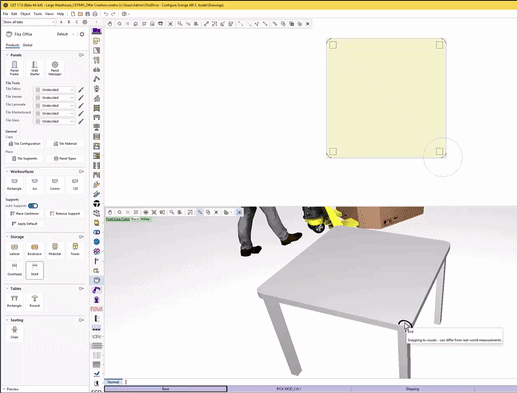517x393 pixels.
Task: Click the Open folder icon
Action: pyautogui.click(x=80, y=14)
